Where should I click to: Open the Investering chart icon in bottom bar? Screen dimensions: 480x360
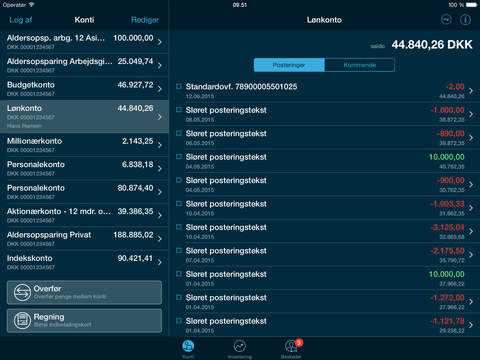240,346
